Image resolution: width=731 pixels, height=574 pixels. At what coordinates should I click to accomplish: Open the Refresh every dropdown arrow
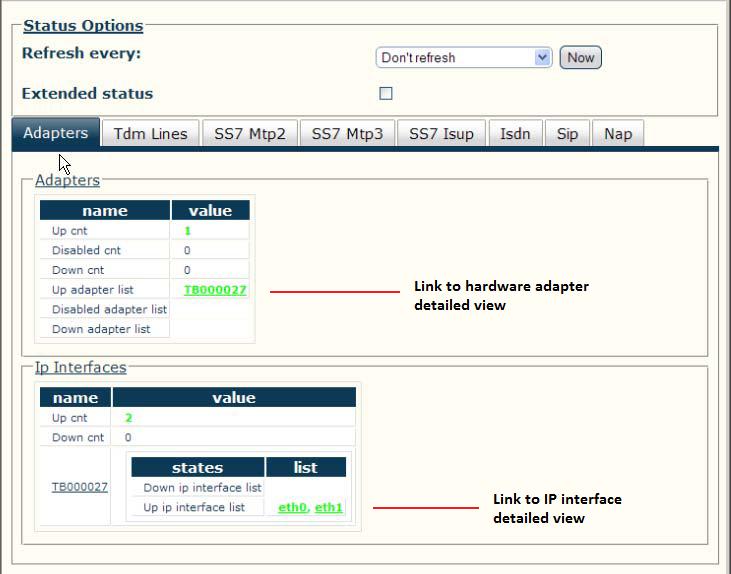(x=542, y=58)
